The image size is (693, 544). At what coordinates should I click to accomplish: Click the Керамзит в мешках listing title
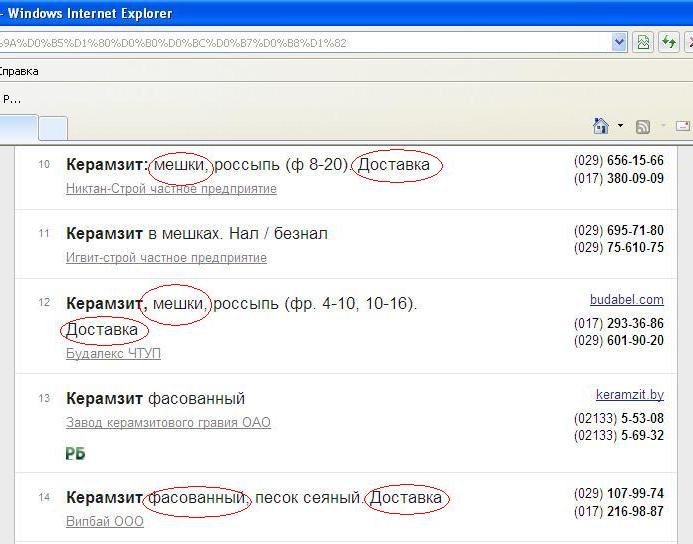(196, 233)
